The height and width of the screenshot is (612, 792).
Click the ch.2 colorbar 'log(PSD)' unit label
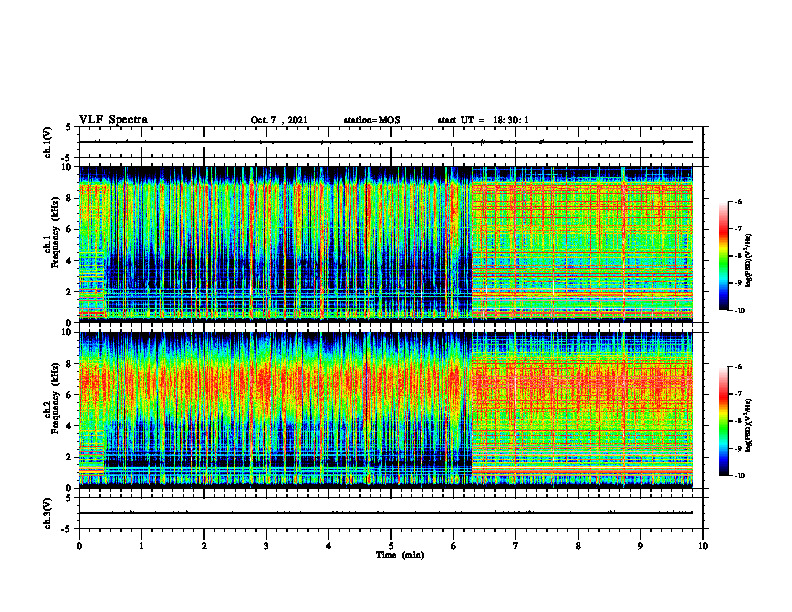[x=749, y=424]
